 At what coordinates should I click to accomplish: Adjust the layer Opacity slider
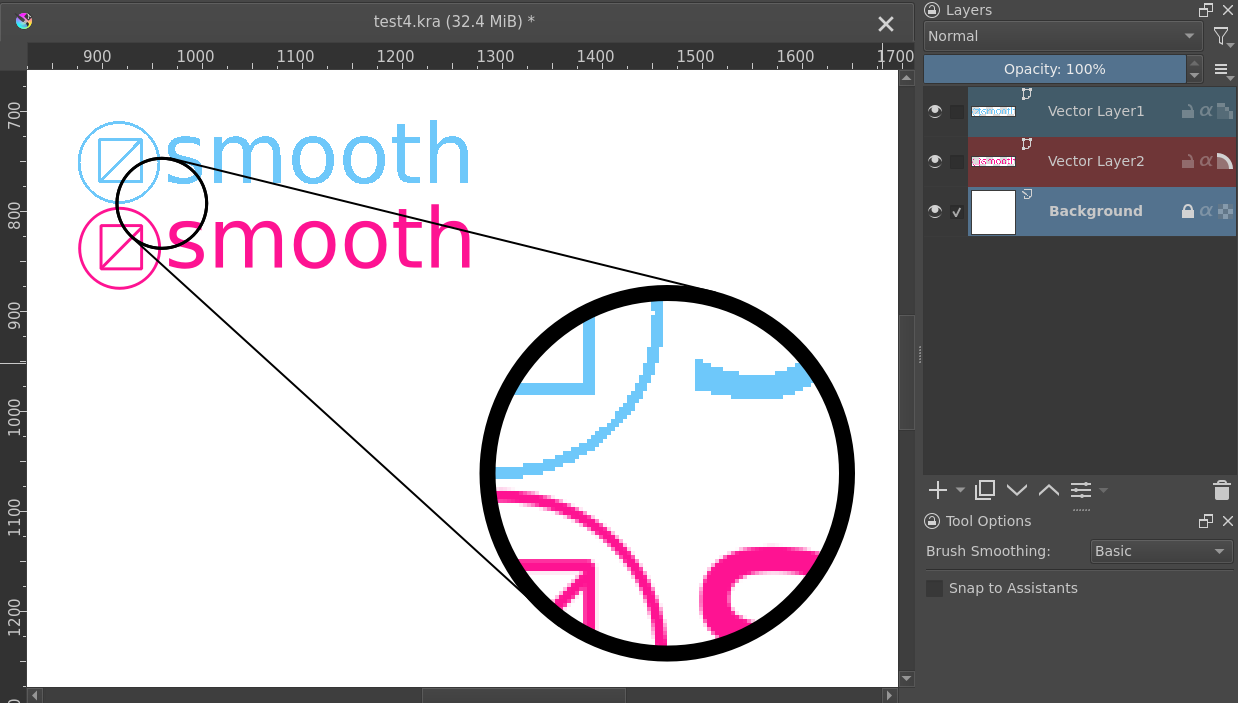(x=1054, y=69)
